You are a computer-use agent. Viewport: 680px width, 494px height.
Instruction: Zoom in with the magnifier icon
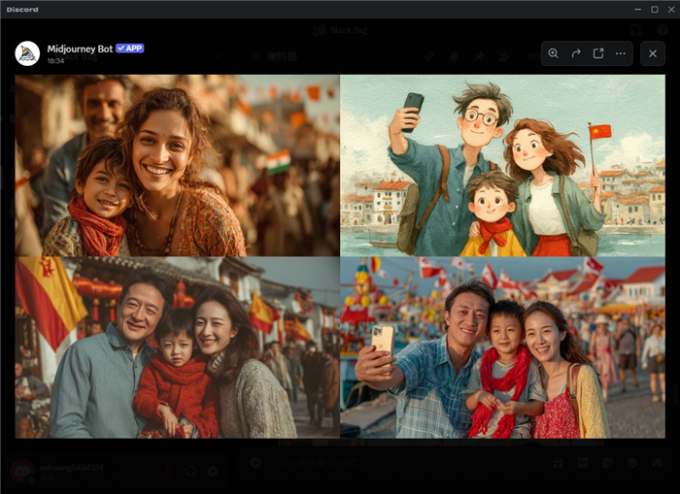click(x=553, y=53)
